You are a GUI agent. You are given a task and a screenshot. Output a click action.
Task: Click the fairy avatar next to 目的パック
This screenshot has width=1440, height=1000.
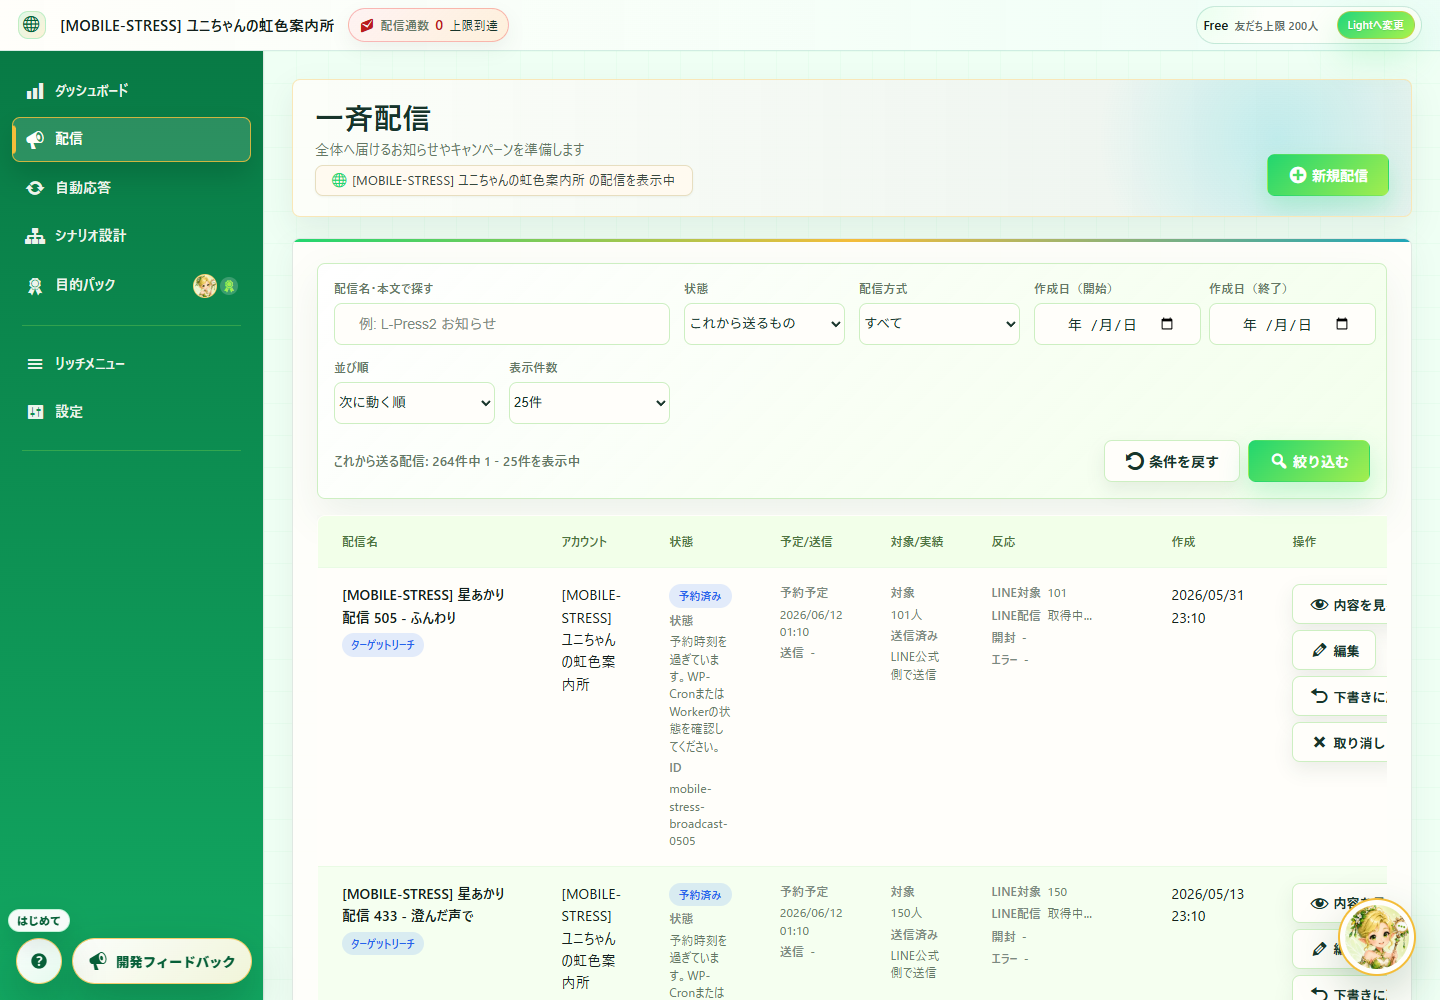tap(205, 286)
